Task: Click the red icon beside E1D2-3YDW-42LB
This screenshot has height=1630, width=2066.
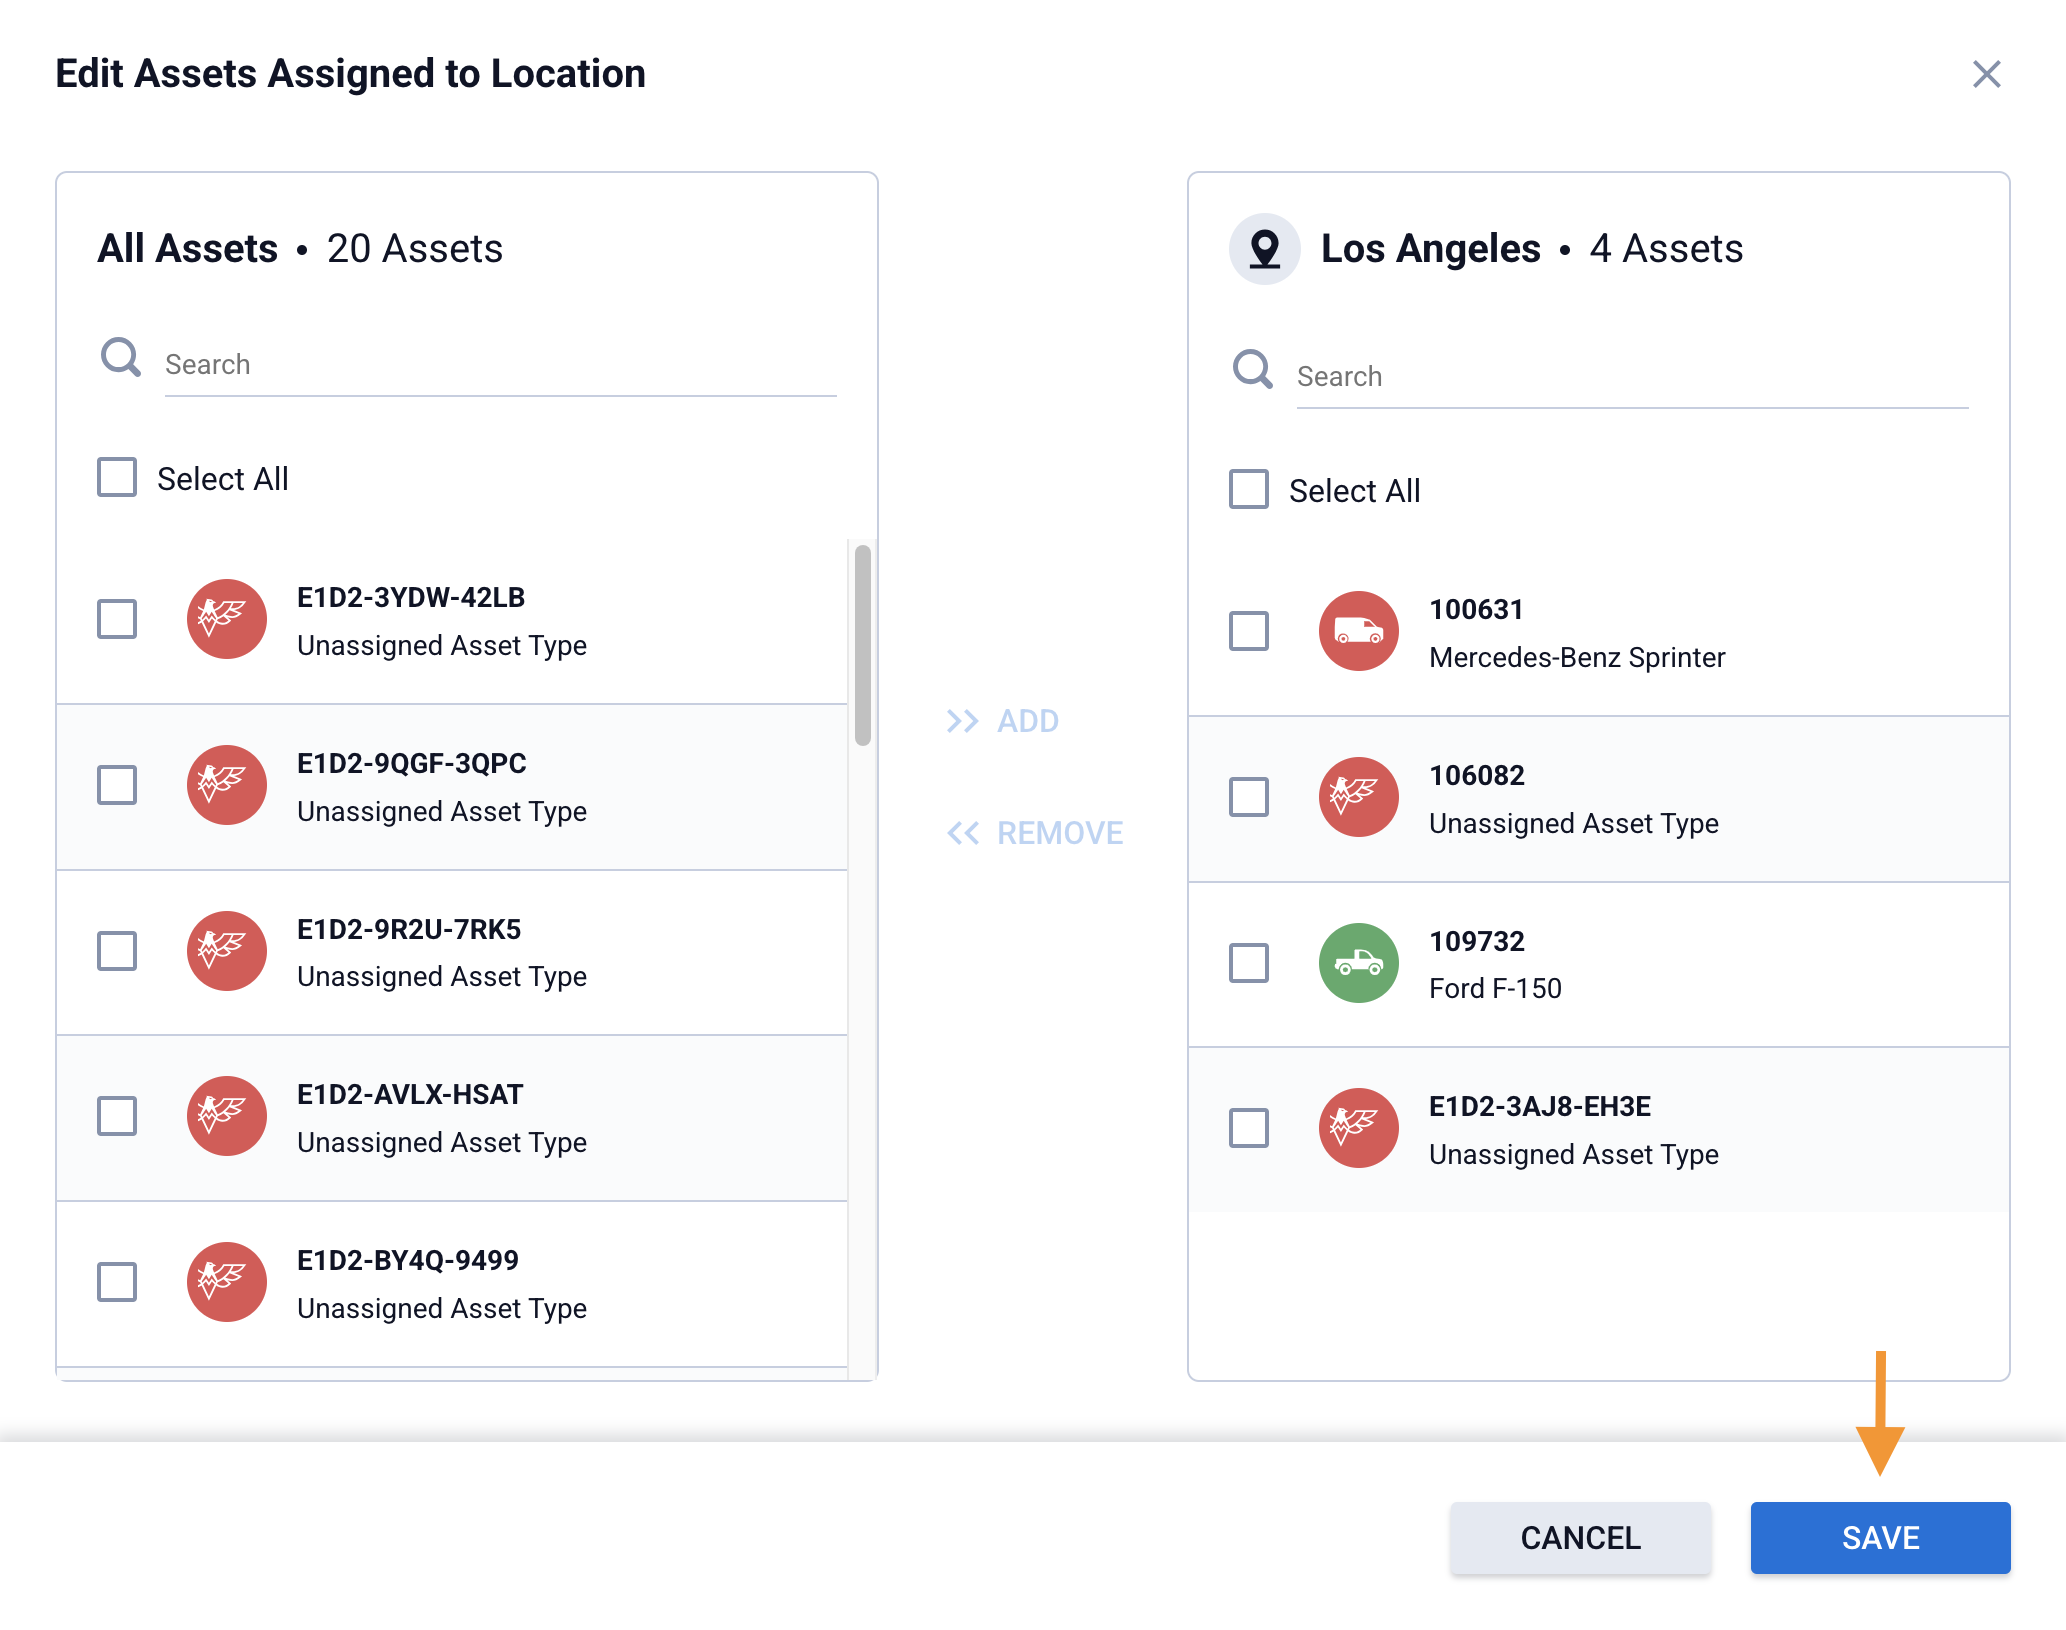Action: 227,619
